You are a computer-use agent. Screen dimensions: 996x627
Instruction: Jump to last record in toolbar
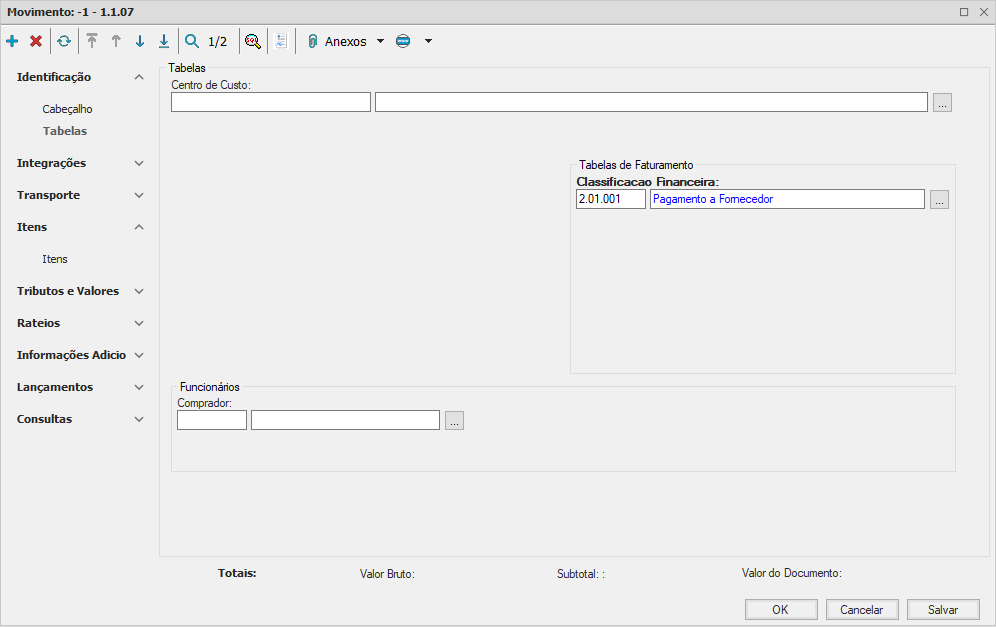[x=164, y=42]
